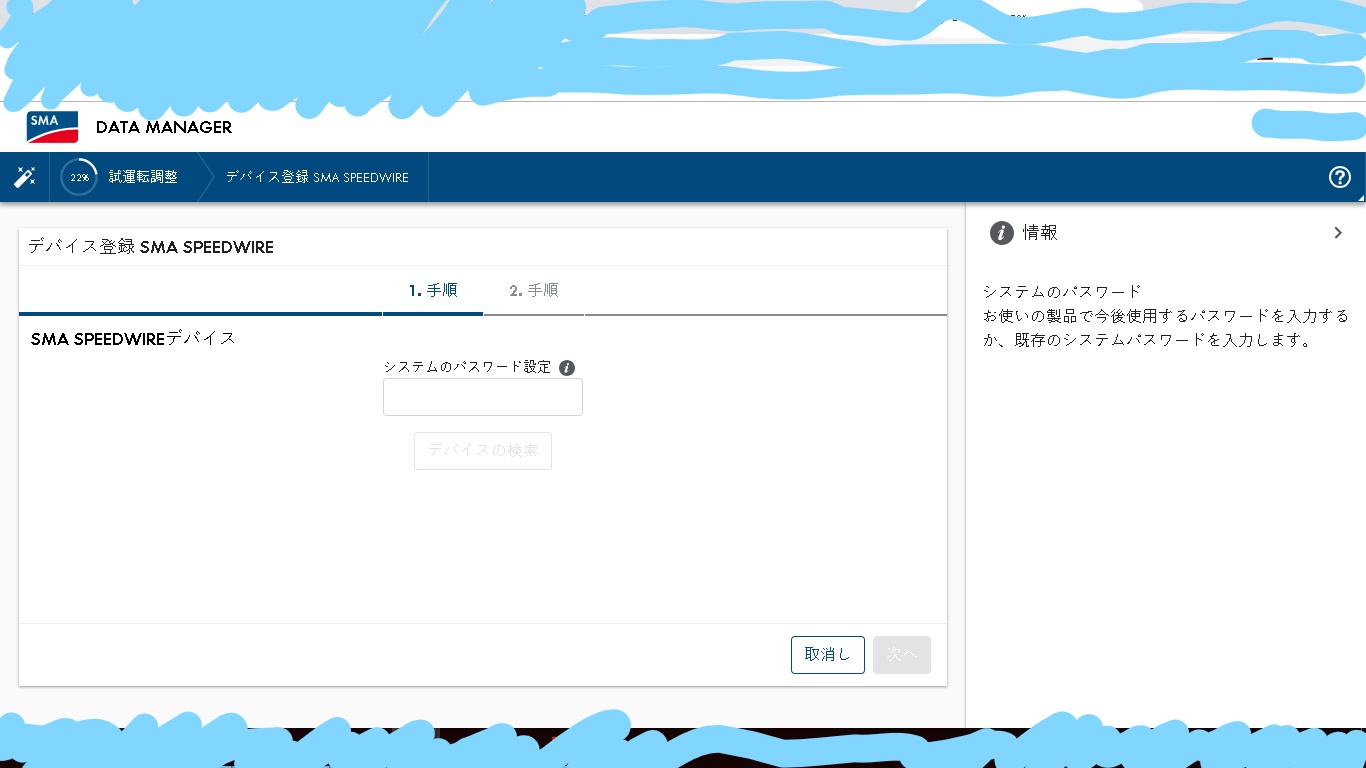Collapse the 情報 panel chevron

pos(1338,233)
